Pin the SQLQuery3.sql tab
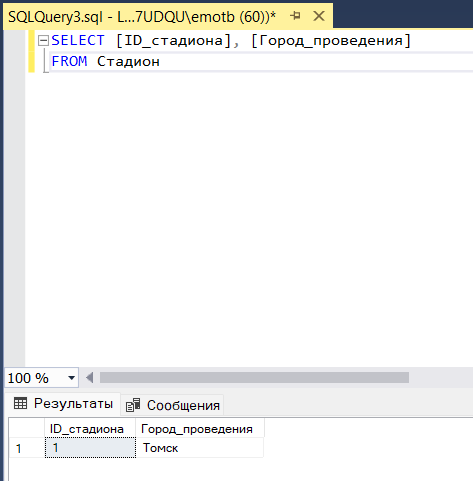This screenshot has width=473, height=481. click(x=295, y=16)
